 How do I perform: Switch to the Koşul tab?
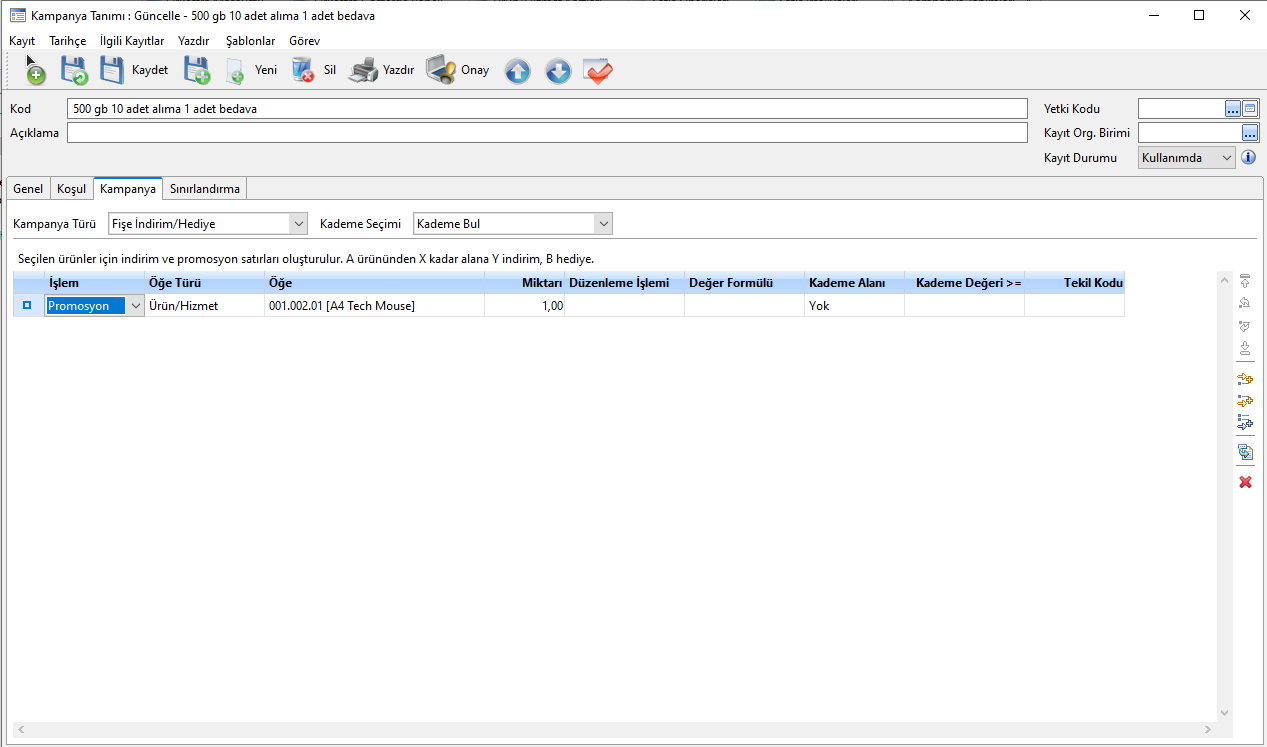point(71,189)
